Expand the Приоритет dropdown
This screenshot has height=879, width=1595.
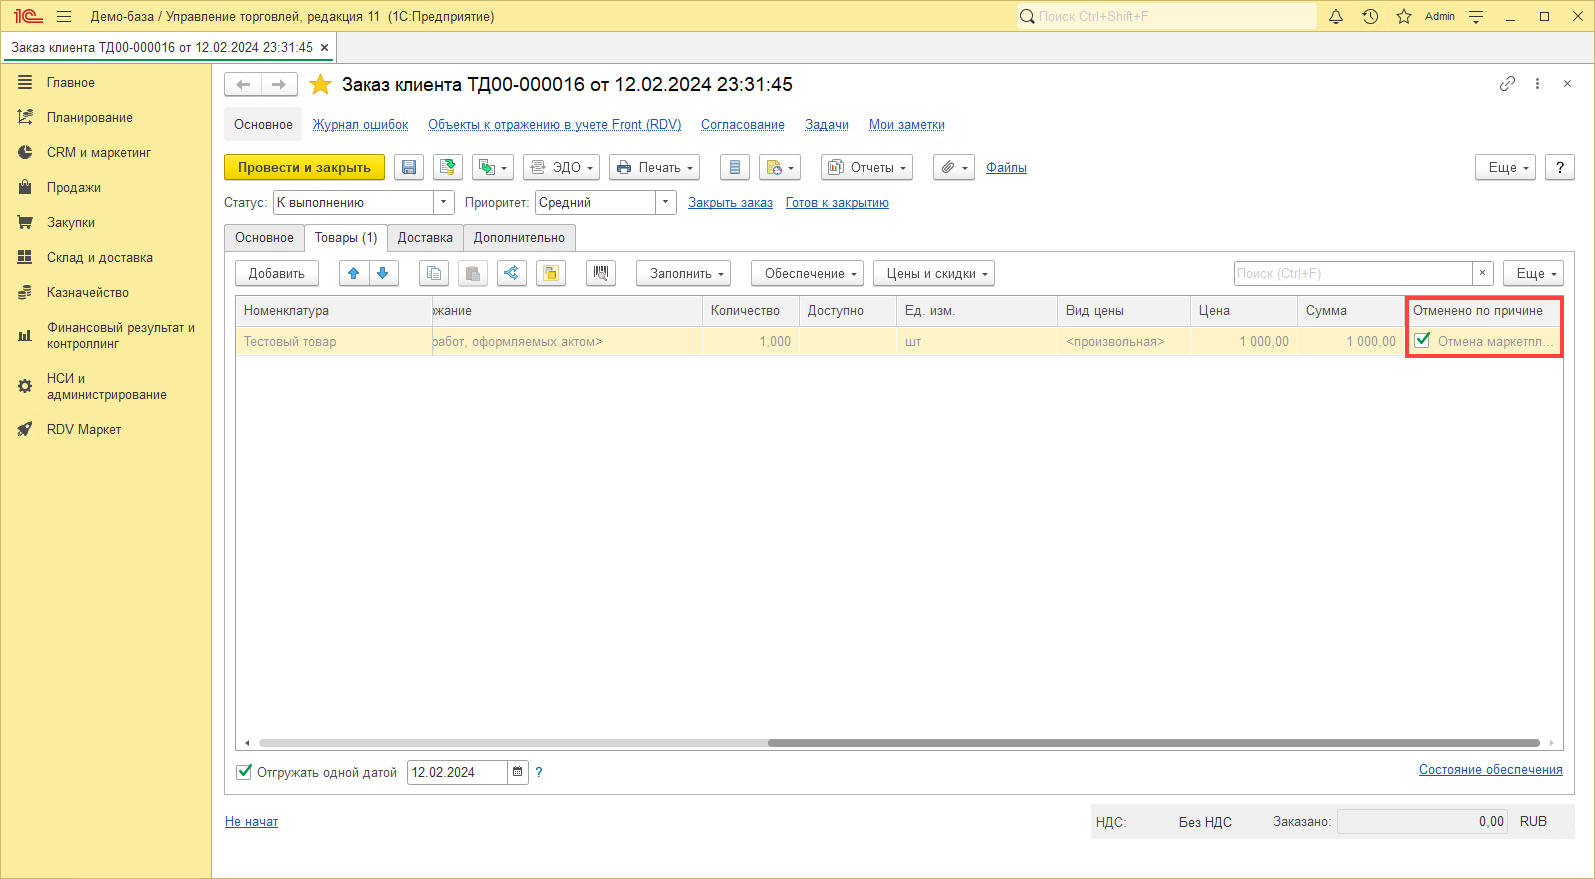pyautogui.click(x=666, y=203)
